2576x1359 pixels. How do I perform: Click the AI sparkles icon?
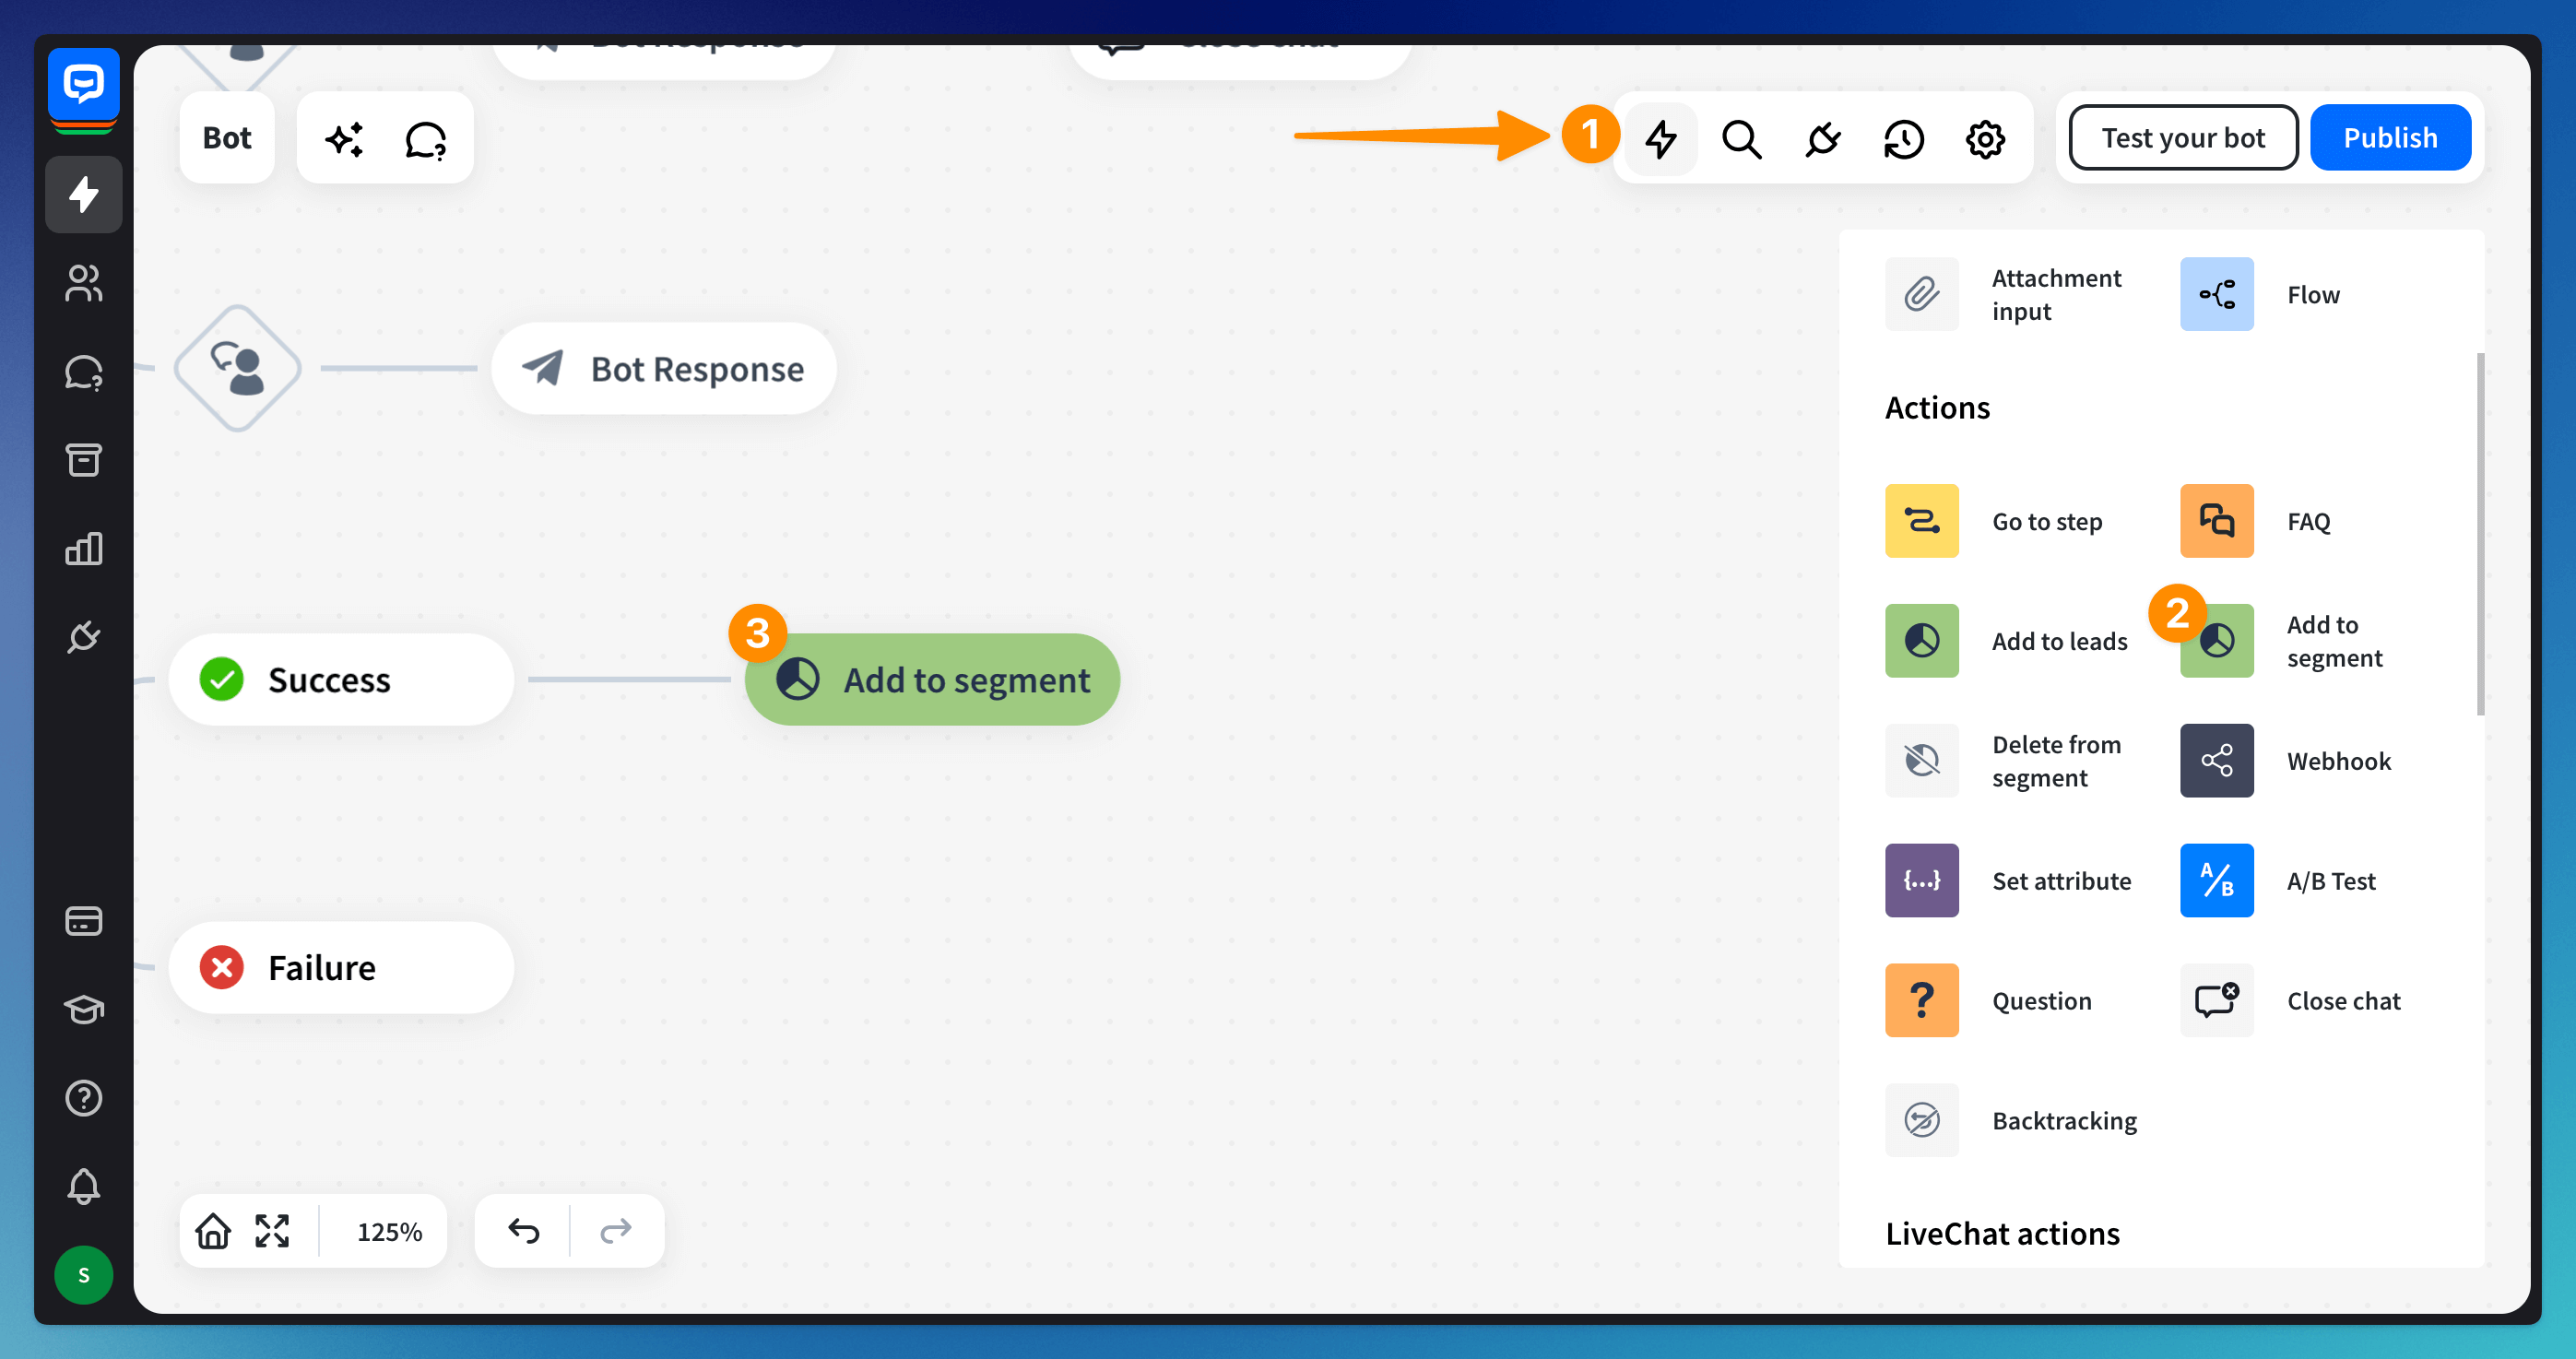pos(345,139)
